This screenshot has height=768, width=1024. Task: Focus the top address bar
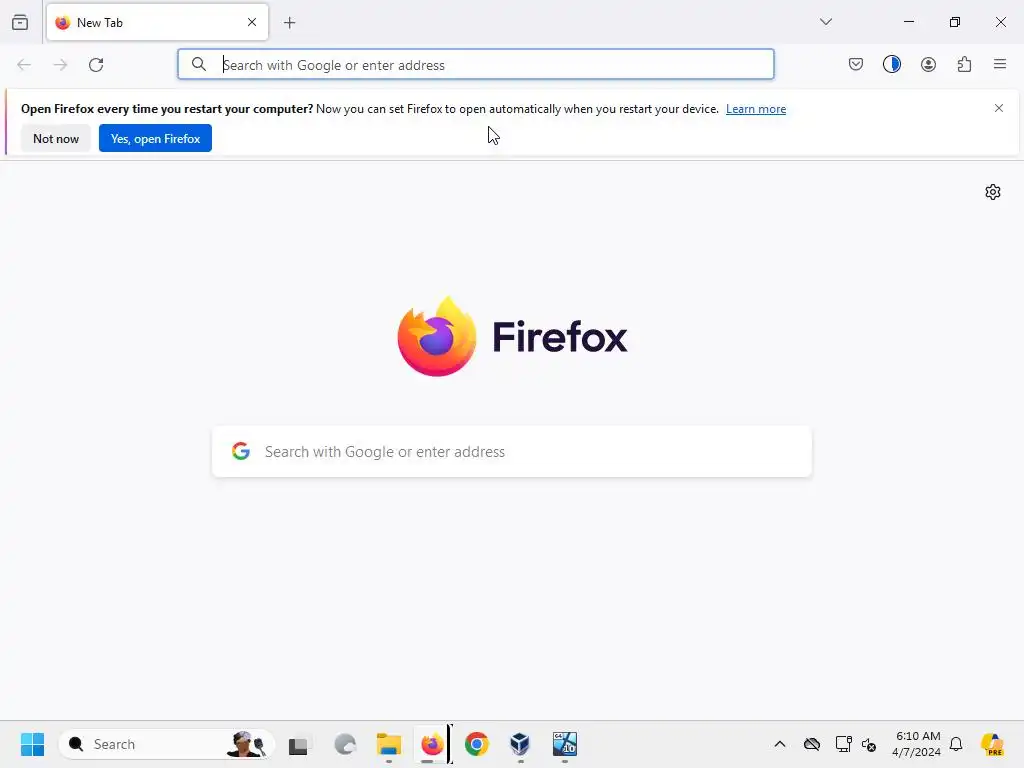coord(476,64)
